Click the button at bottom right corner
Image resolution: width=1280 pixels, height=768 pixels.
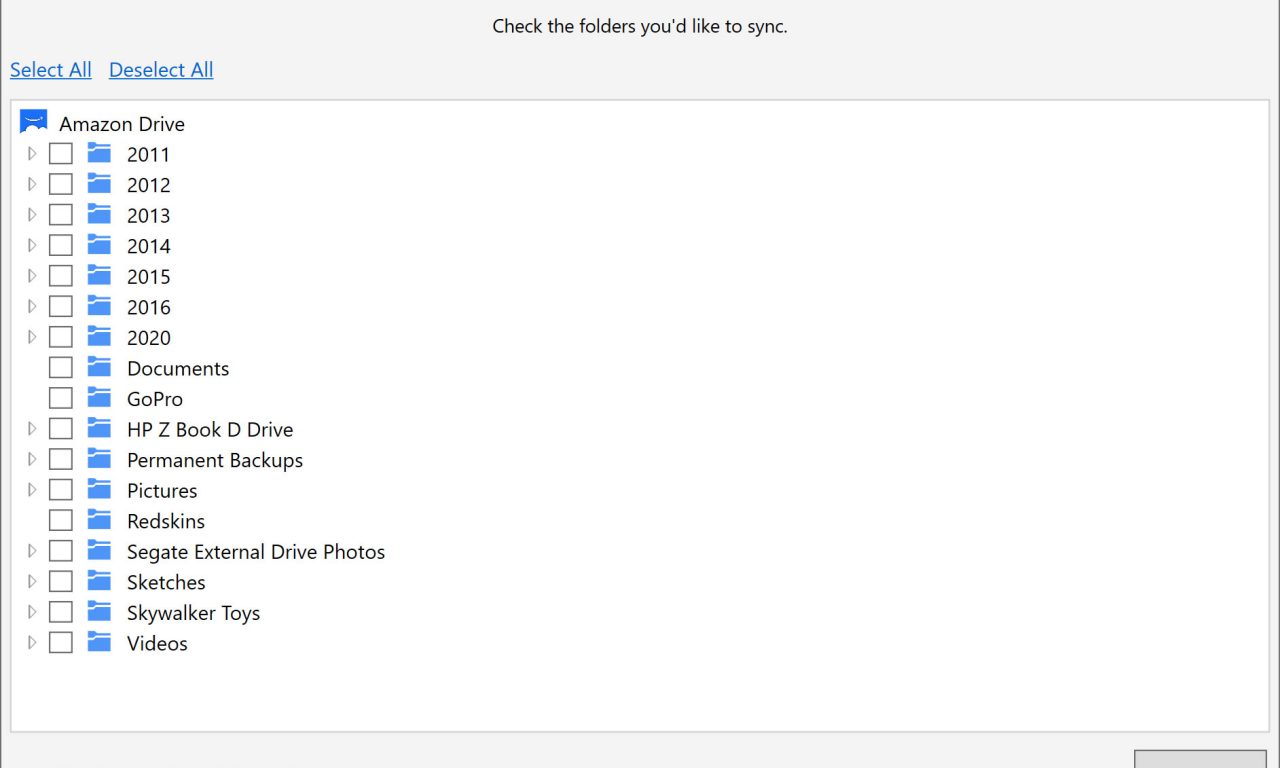pos(1199,759)
